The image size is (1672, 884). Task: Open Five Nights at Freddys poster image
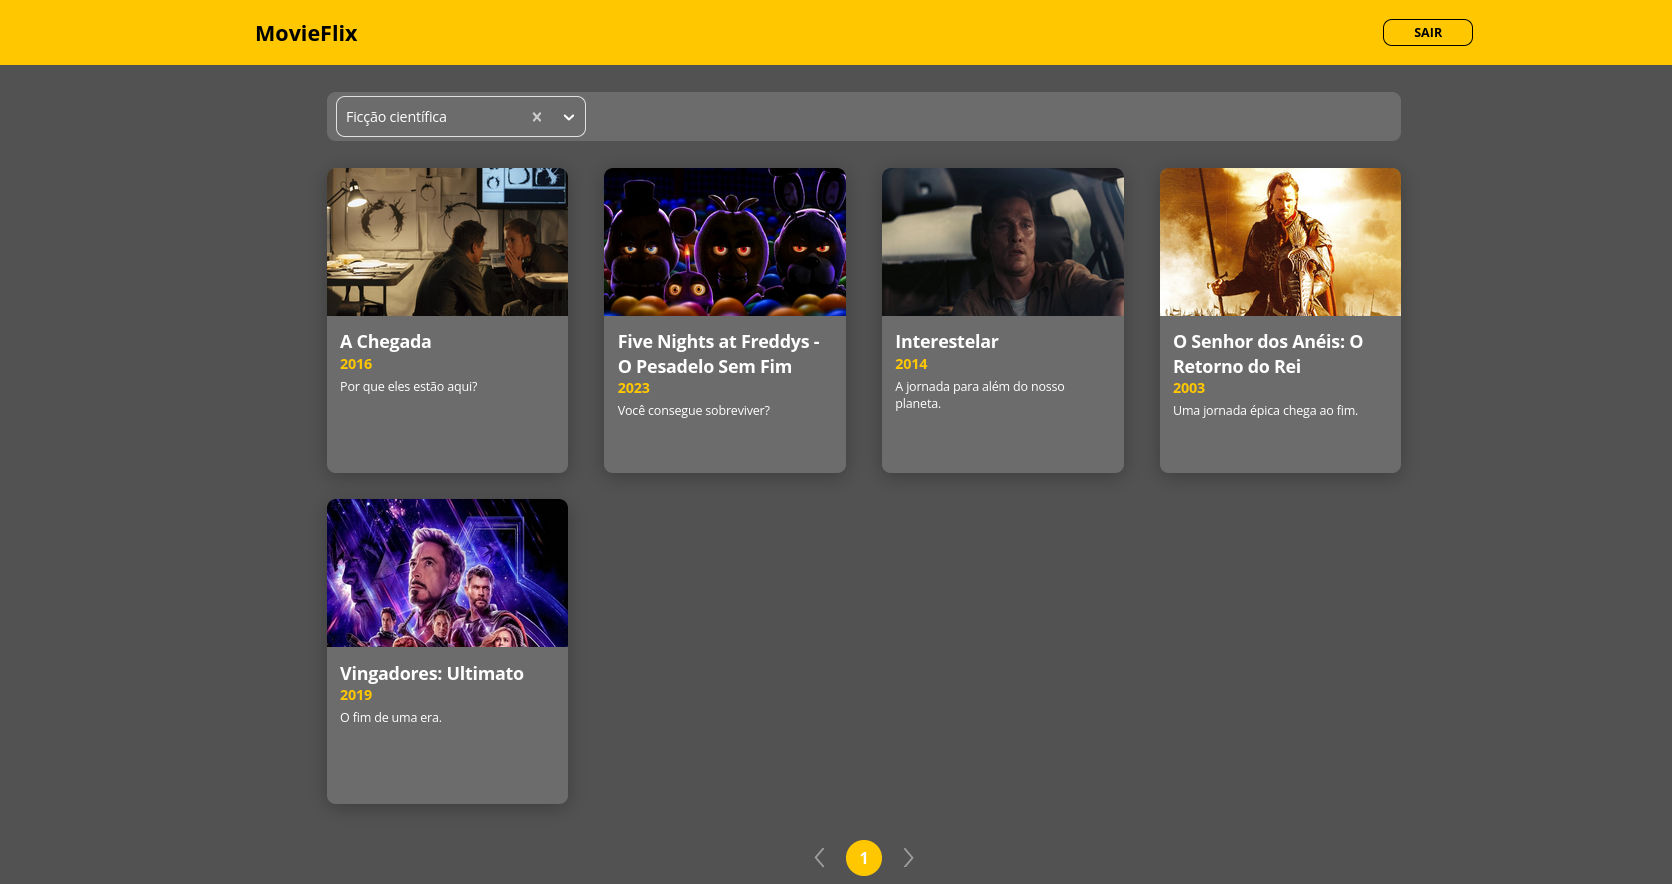tap(725, 242)
